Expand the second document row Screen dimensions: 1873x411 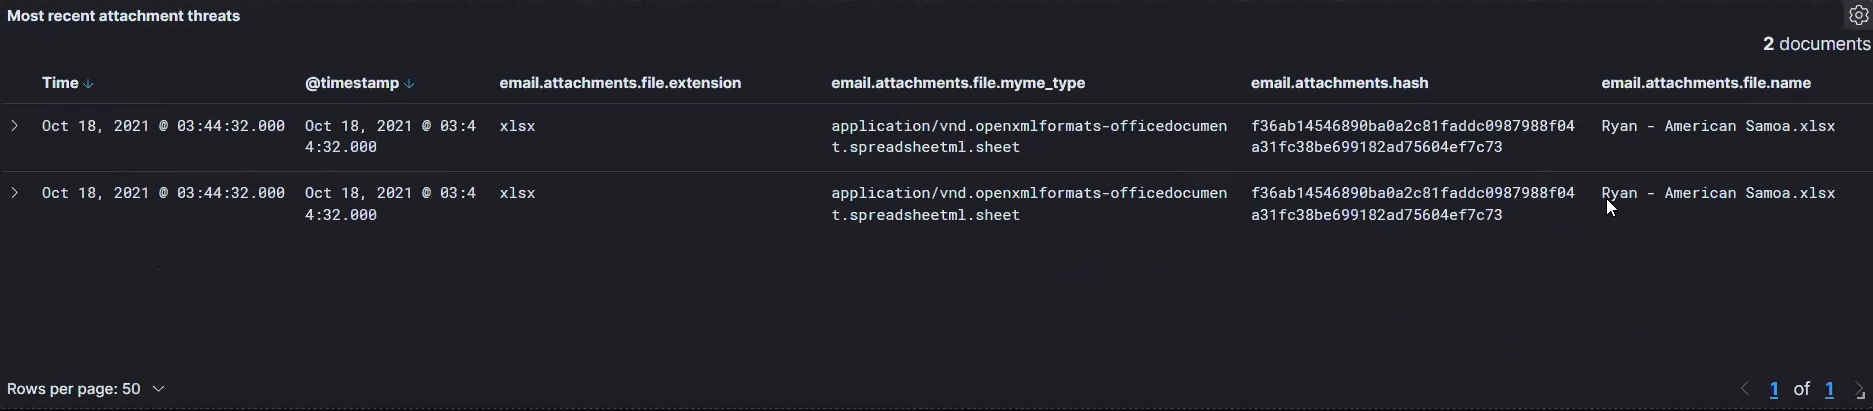point(14,193)
